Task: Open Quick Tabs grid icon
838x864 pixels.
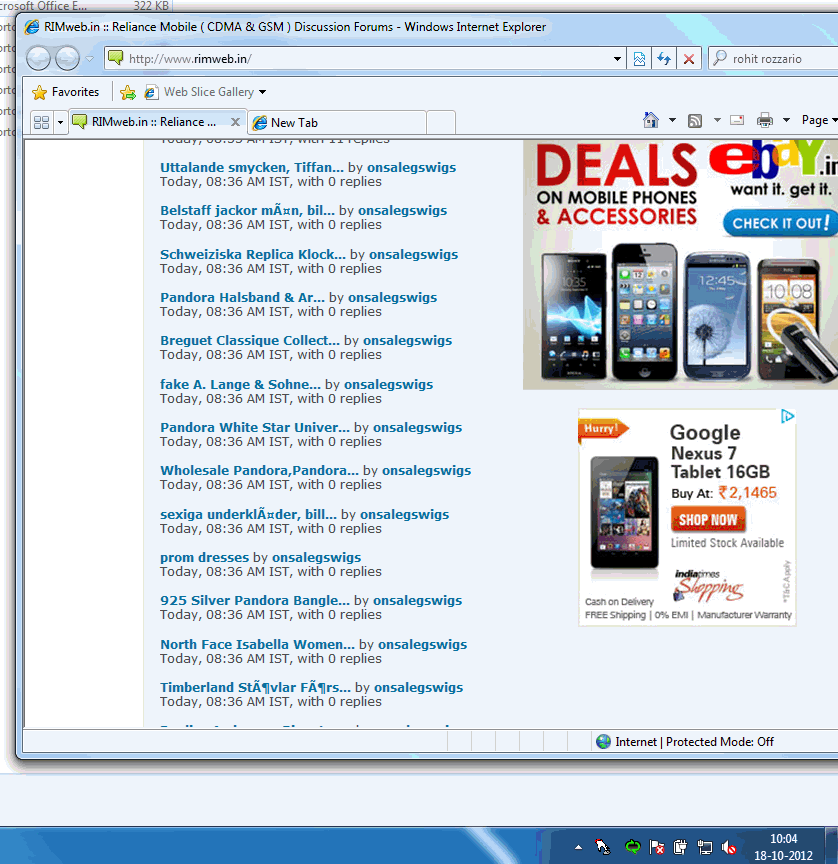Action: tap(41, 122)
